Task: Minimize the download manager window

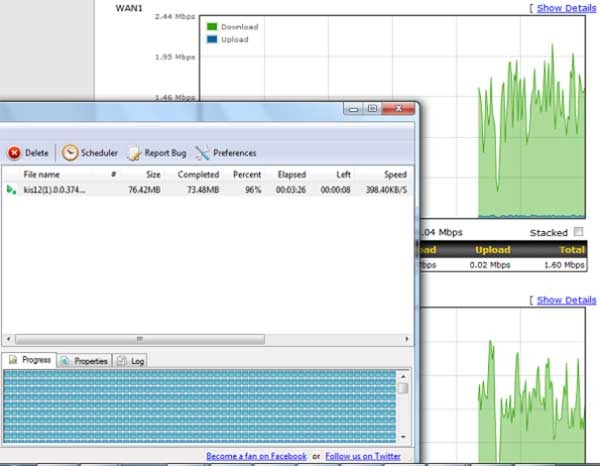Action: [353, 109]
